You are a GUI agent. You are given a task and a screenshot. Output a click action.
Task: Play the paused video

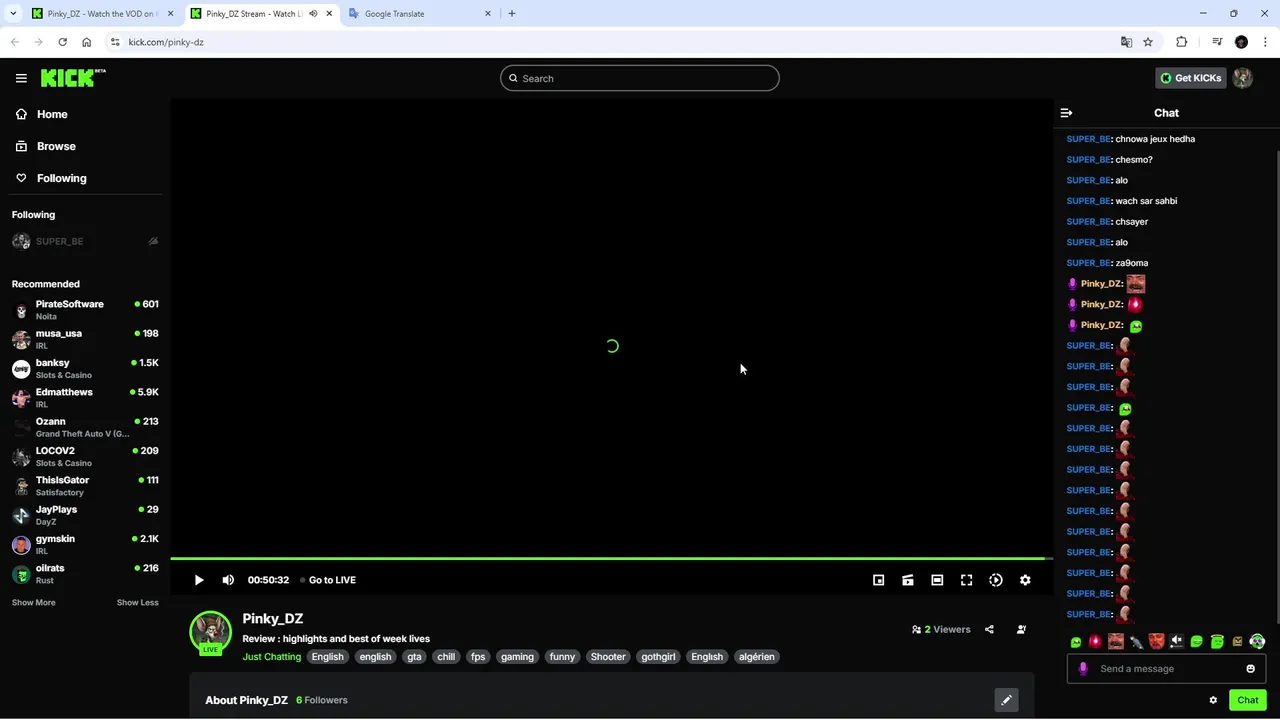tap(199, 580)
